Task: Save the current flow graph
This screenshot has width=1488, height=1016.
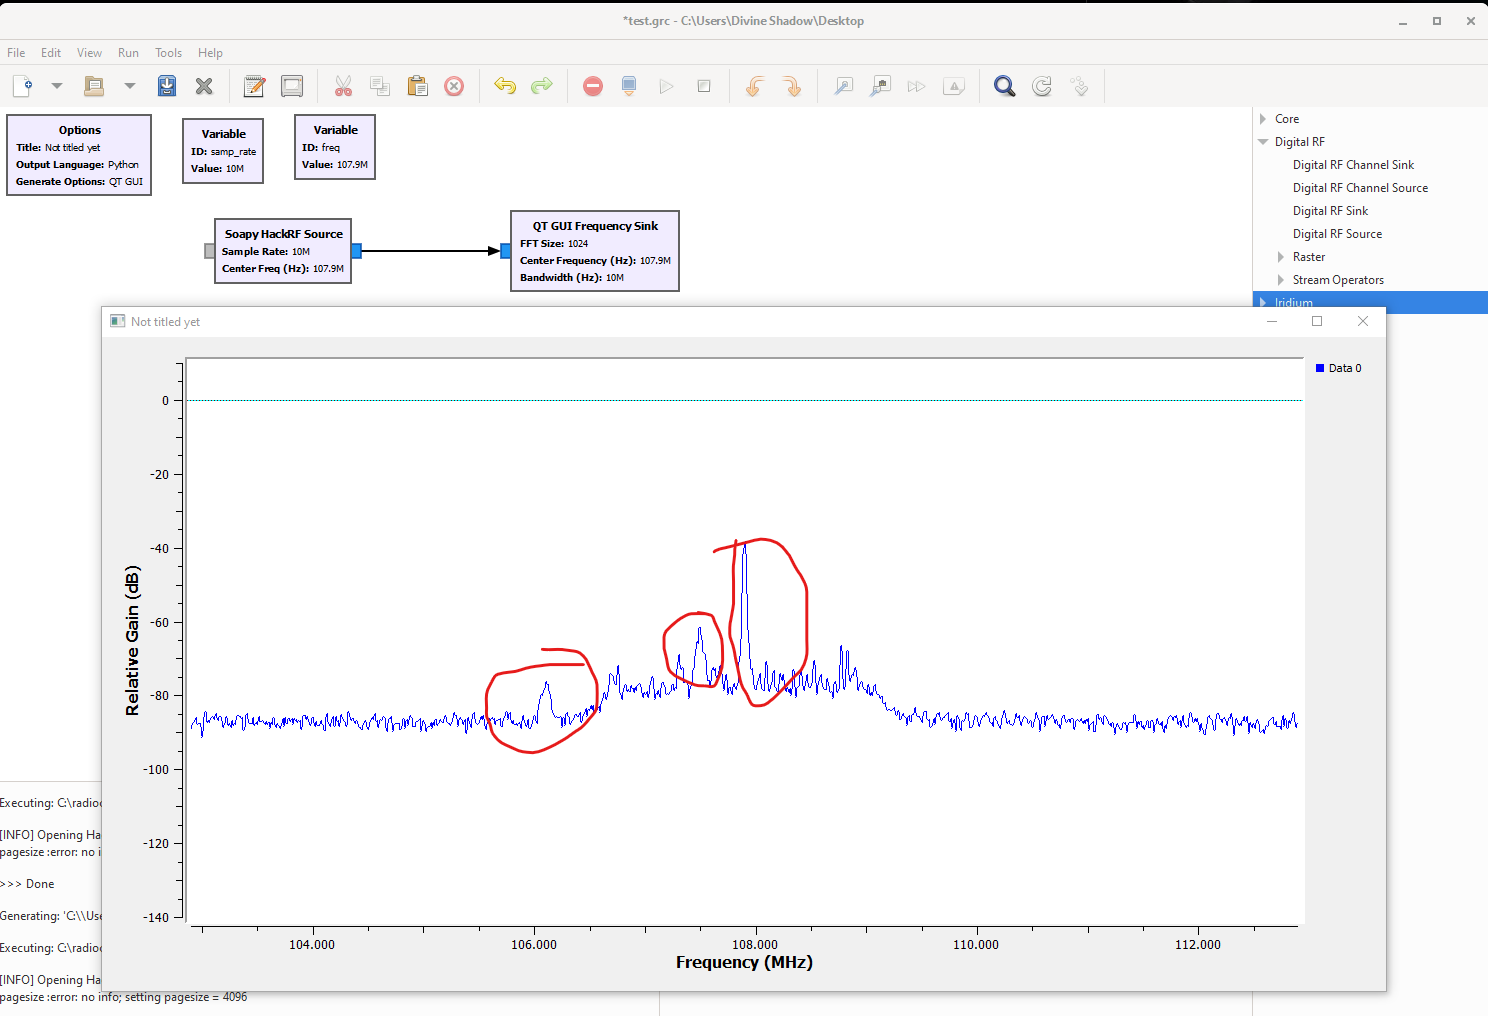Action: (x=167, y=86)
